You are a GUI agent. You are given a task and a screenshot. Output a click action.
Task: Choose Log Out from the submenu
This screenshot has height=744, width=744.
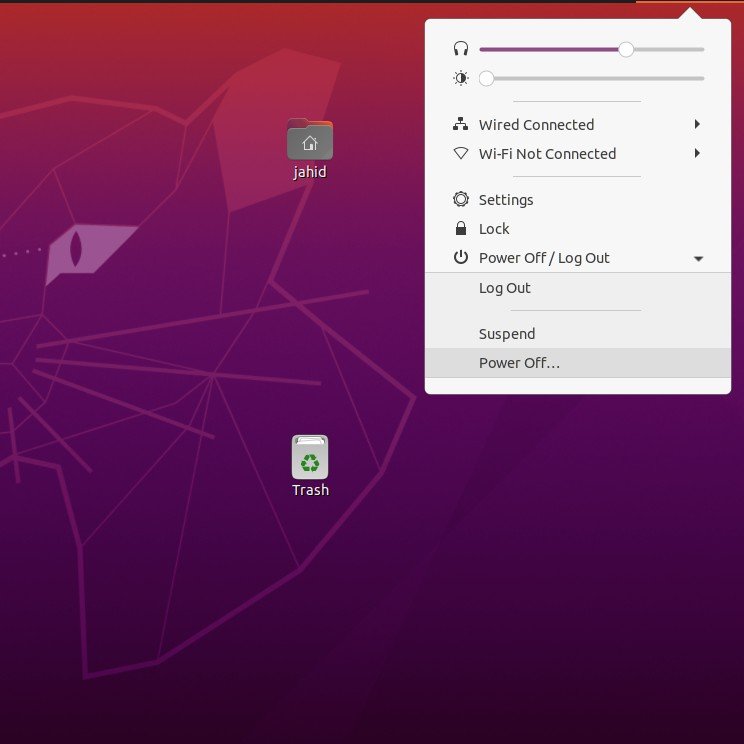(x=577, y=288)
